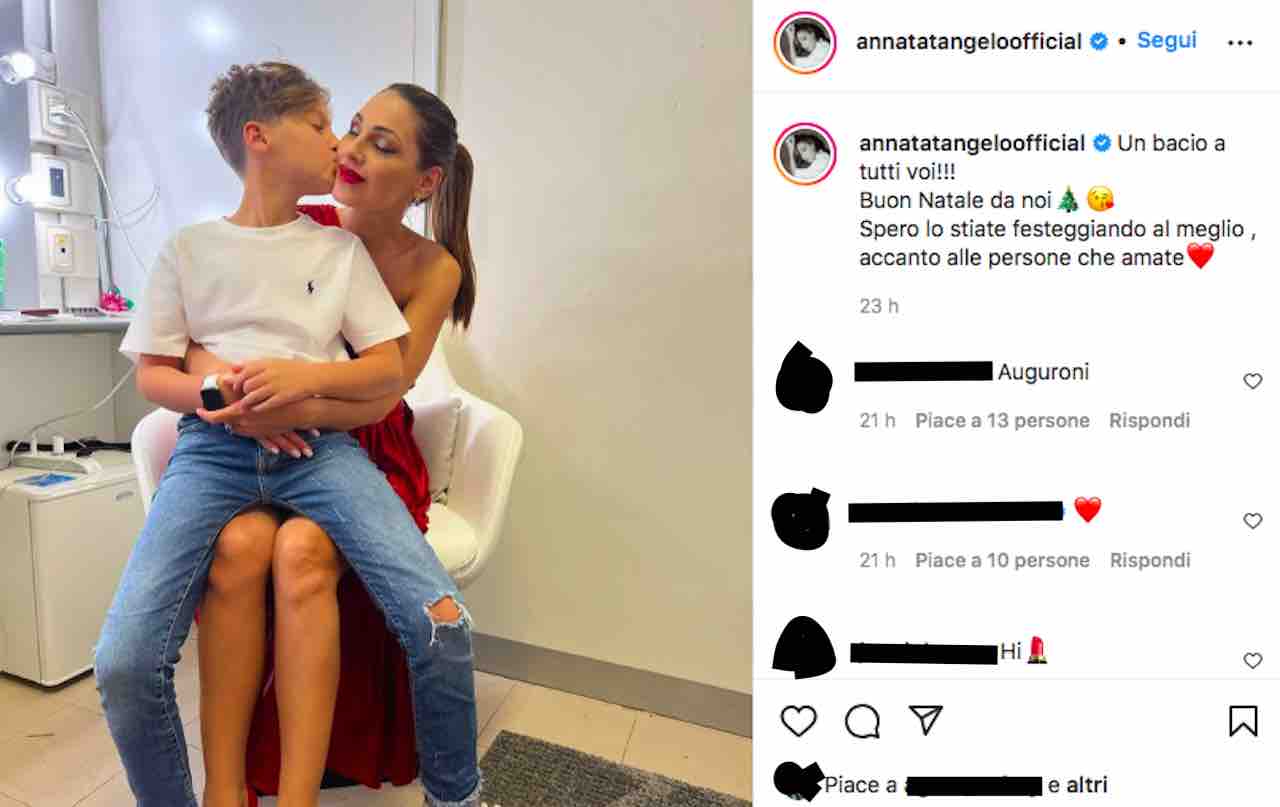The height and width of the screenshot is (807, 1280).
Task: Click the caption profile picture avatar
Action: click(805, 153)
